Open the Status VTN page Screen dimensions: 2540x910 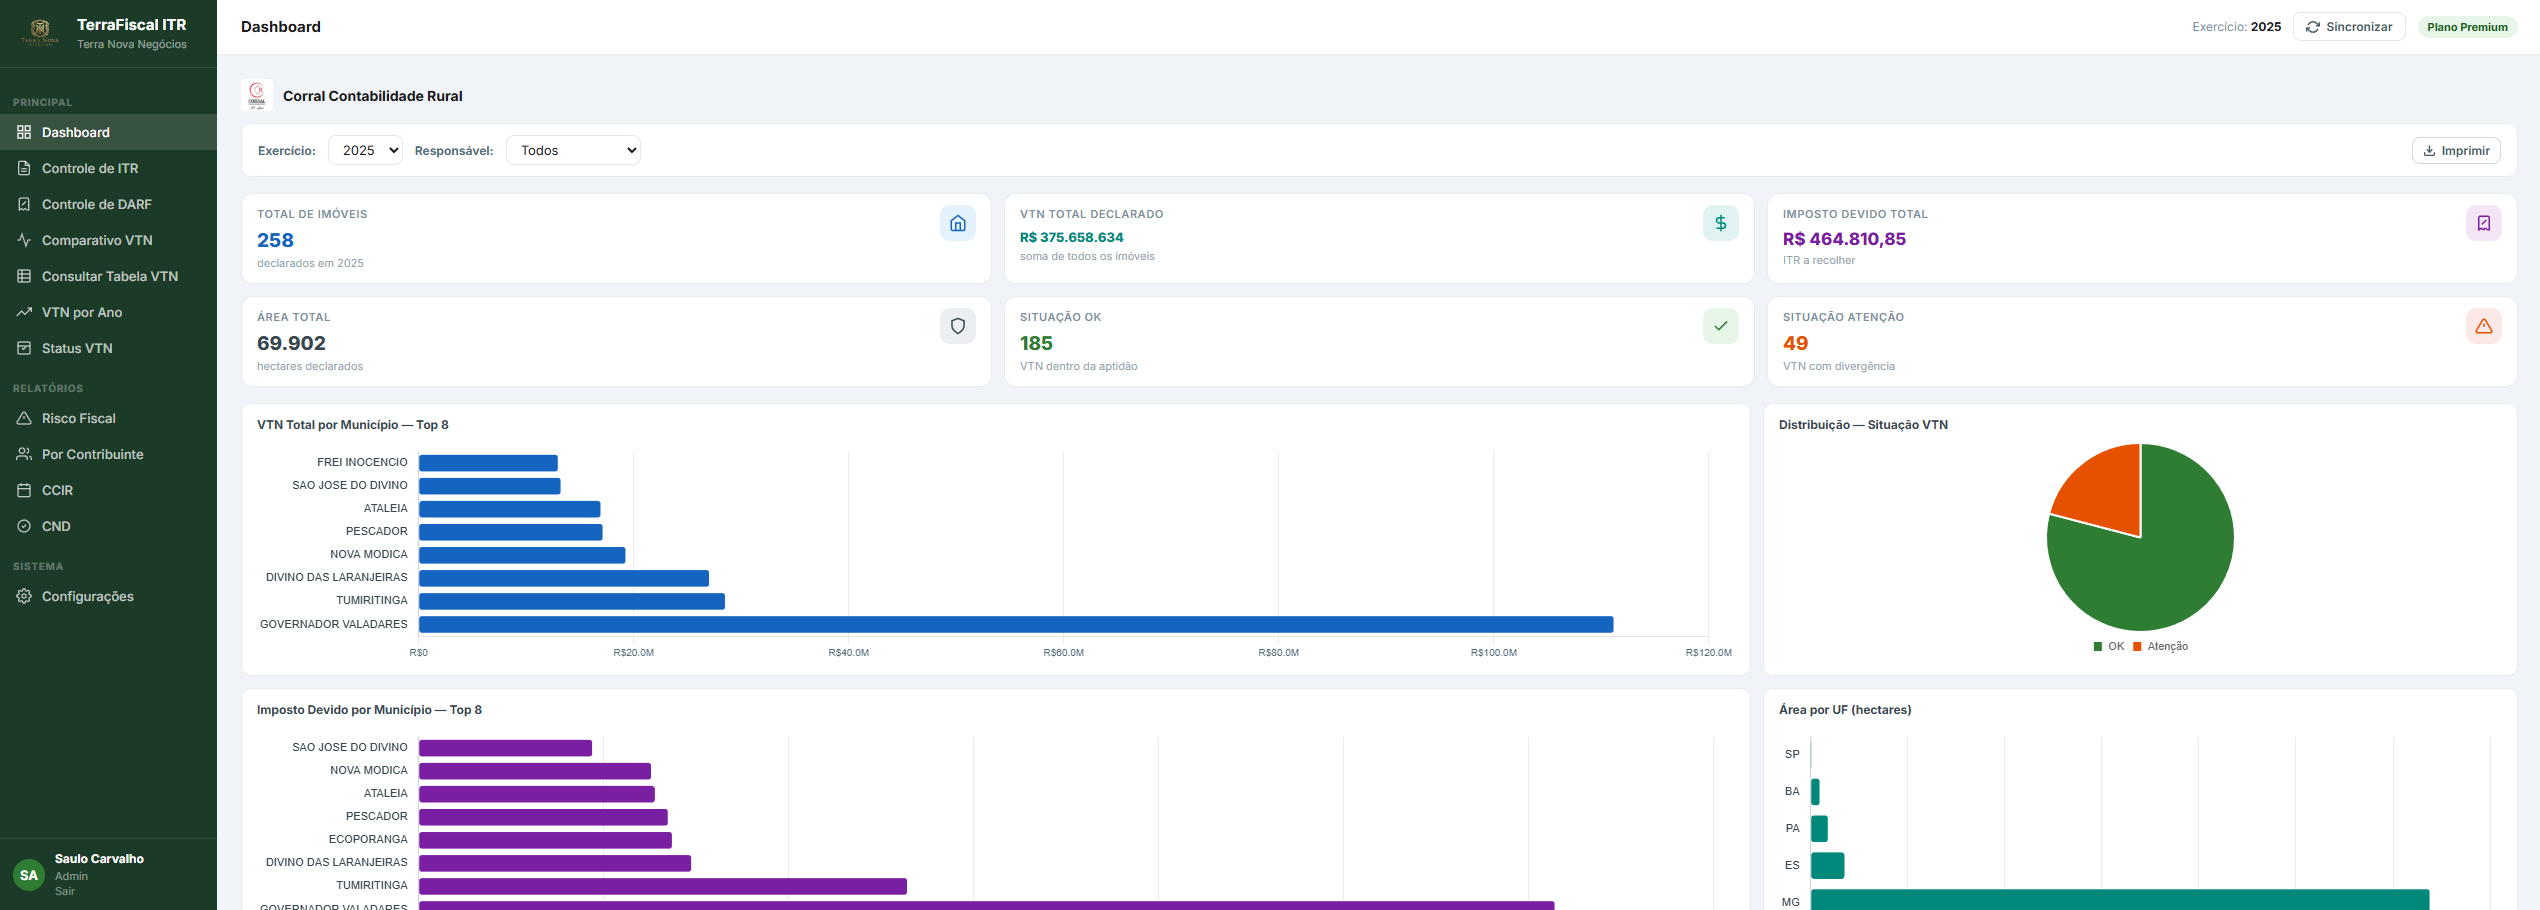point(108,348)
